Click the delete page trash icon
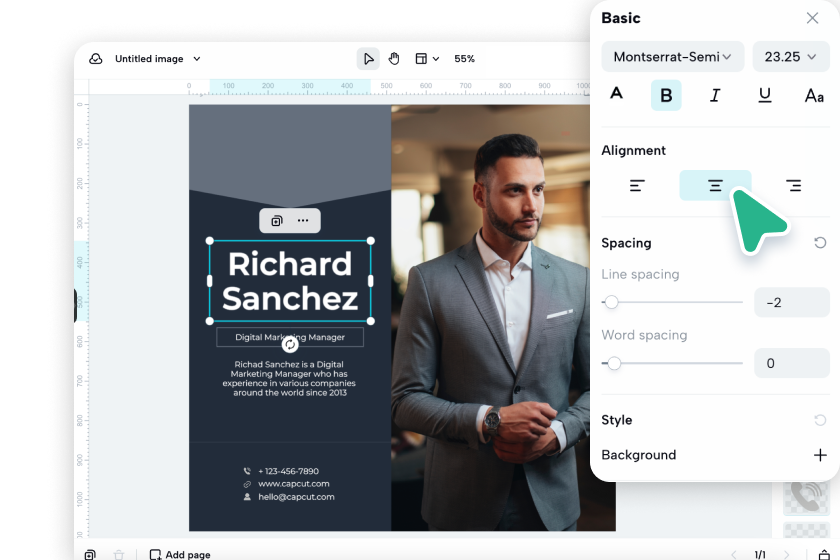This screenshot has height=560, width=840. [x=119, y=555]
